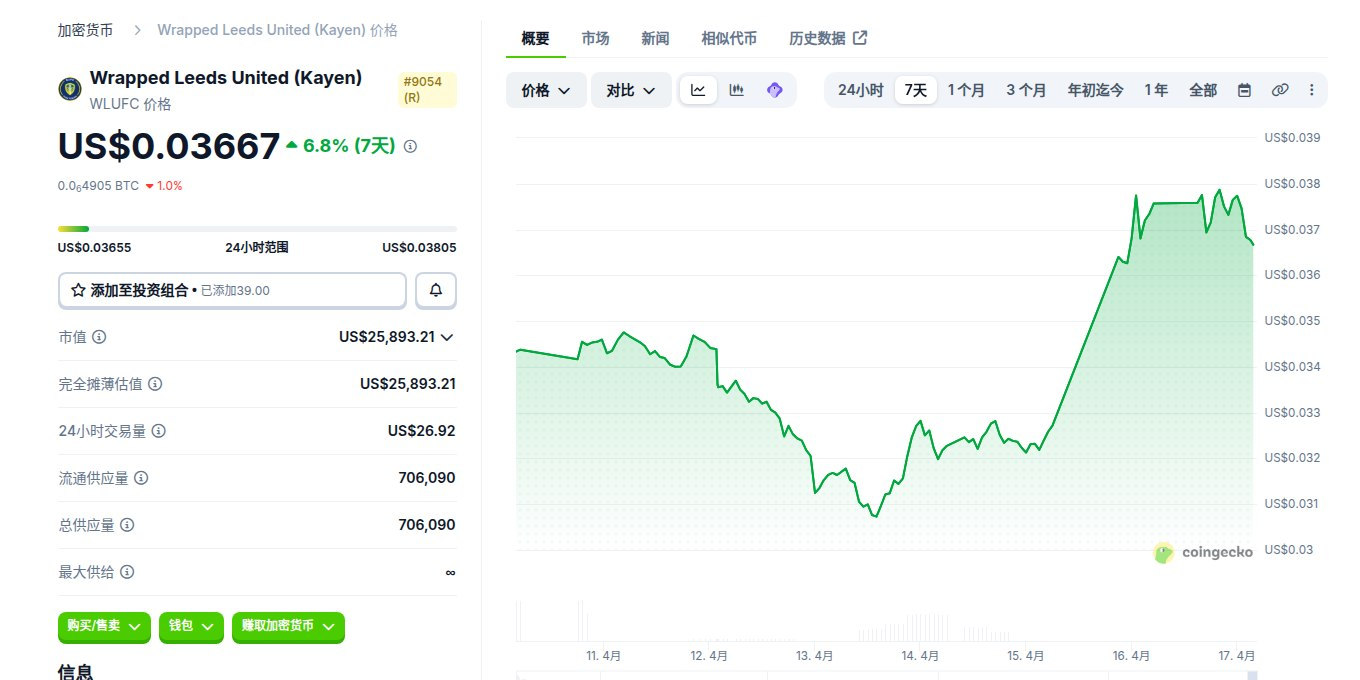Open the 购买/出卖 dropdown
1360x680 pixels.
(104, 627)
